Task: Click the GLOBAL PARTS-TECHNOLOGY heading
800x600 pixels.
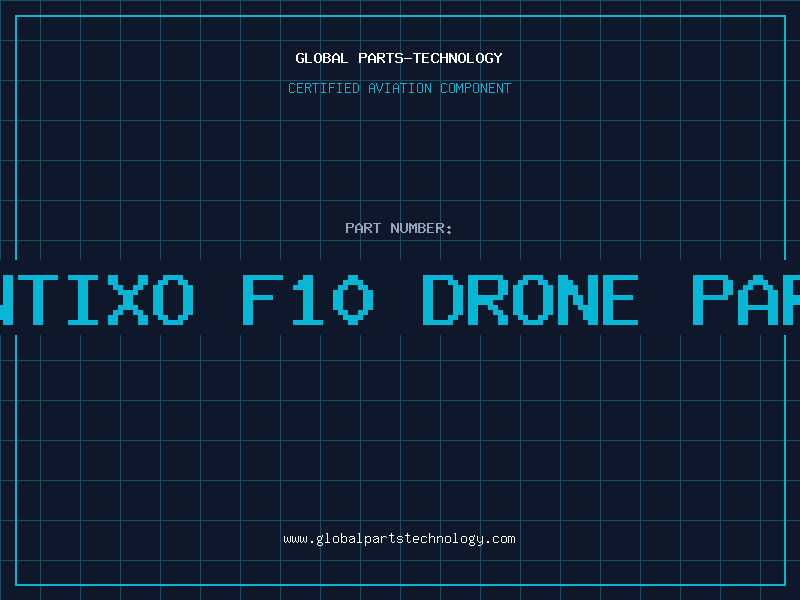Action: point(399,58)
